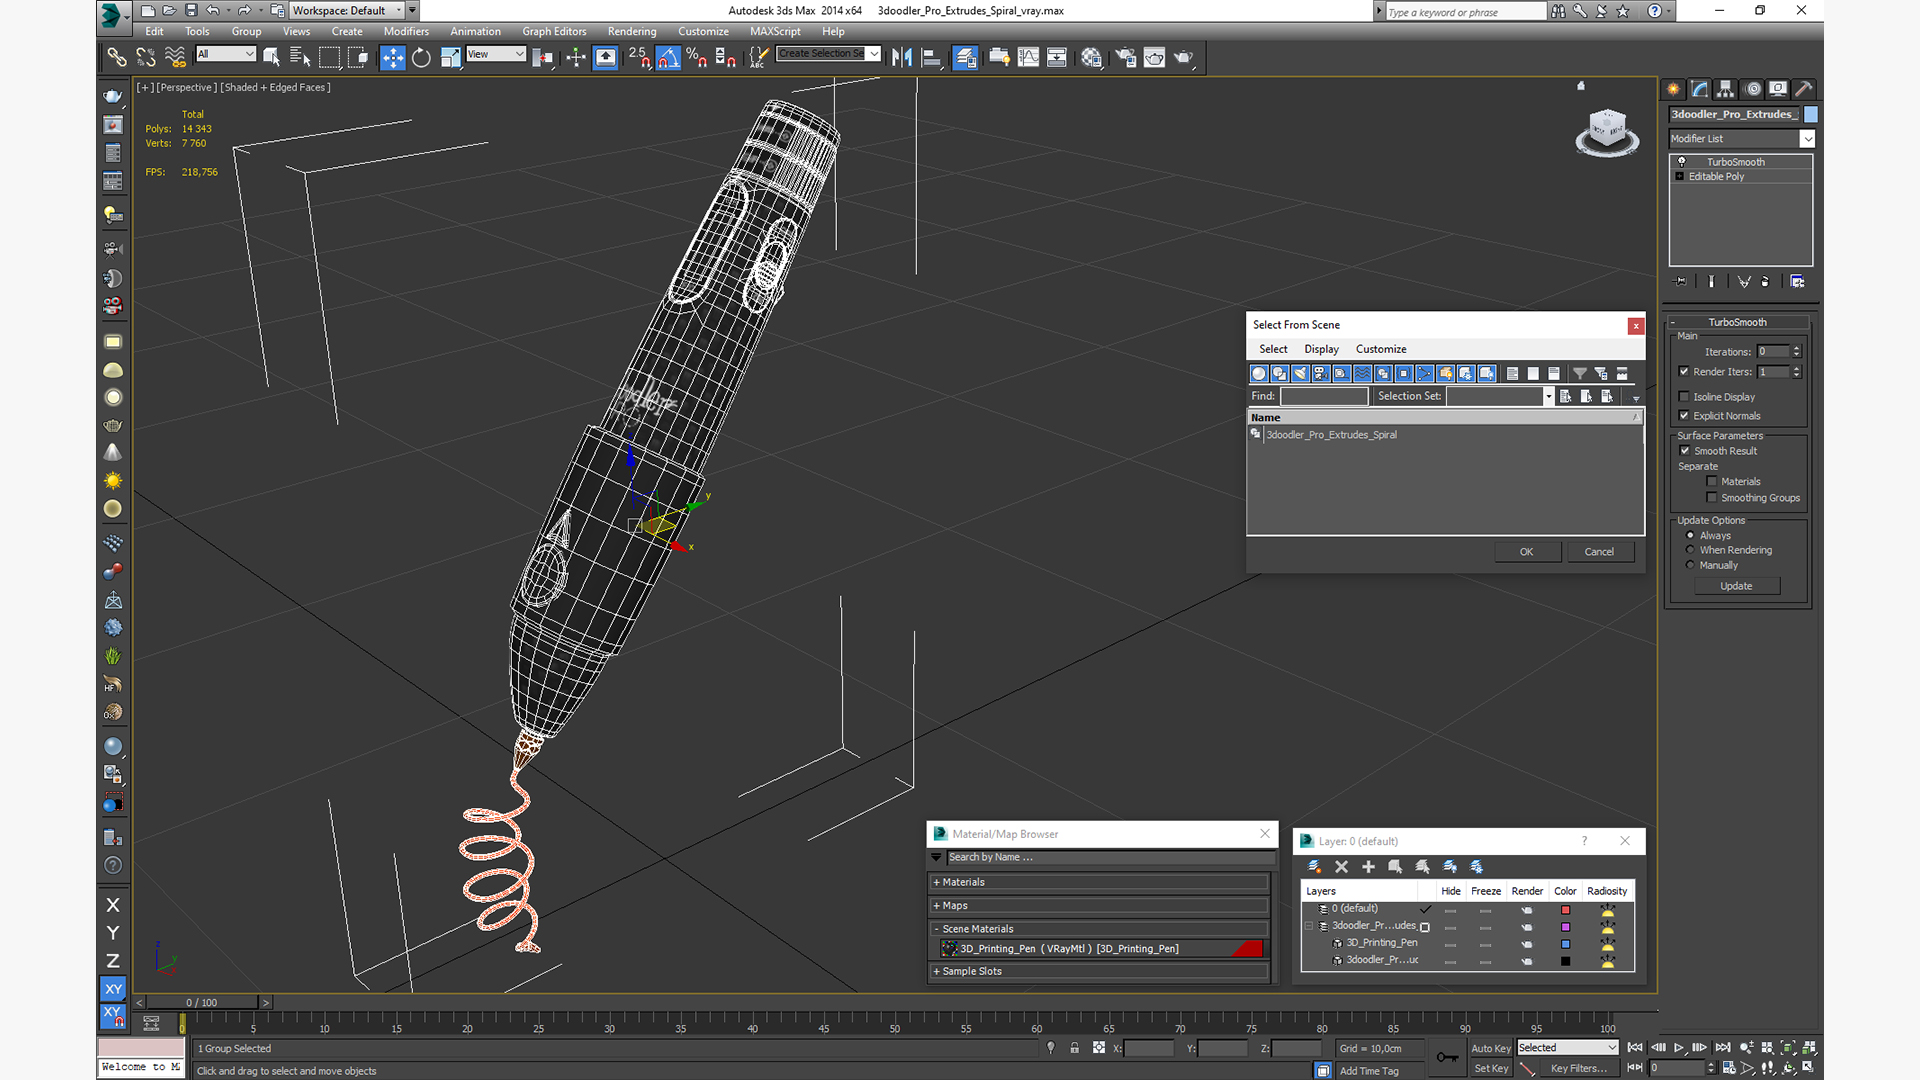Screen dimensions: 1920x1080
Task: Open the Create panel star icon
Action: coord(1674,89)
